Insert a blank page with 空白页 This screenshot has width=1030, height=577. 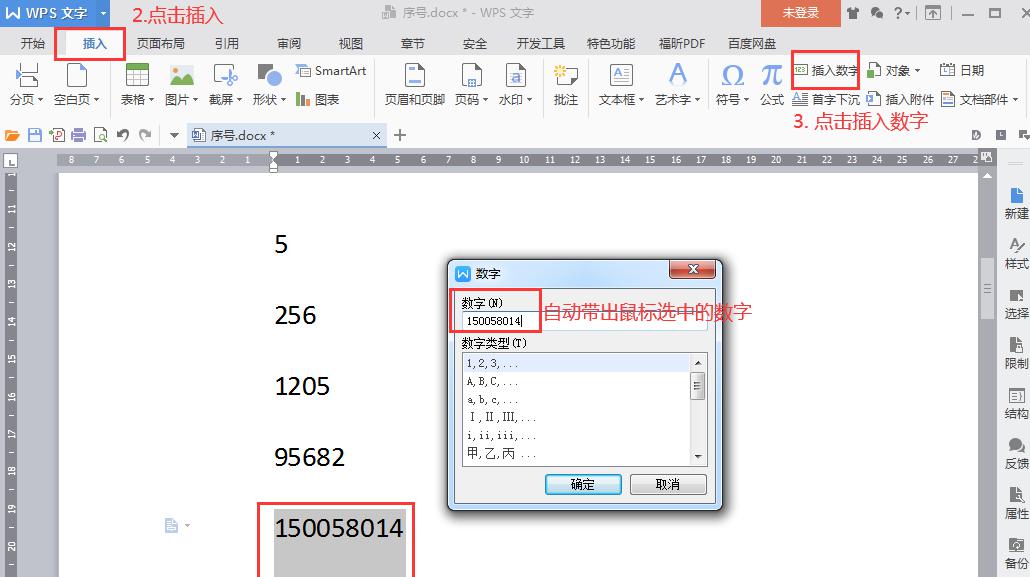tap(76, 84)
